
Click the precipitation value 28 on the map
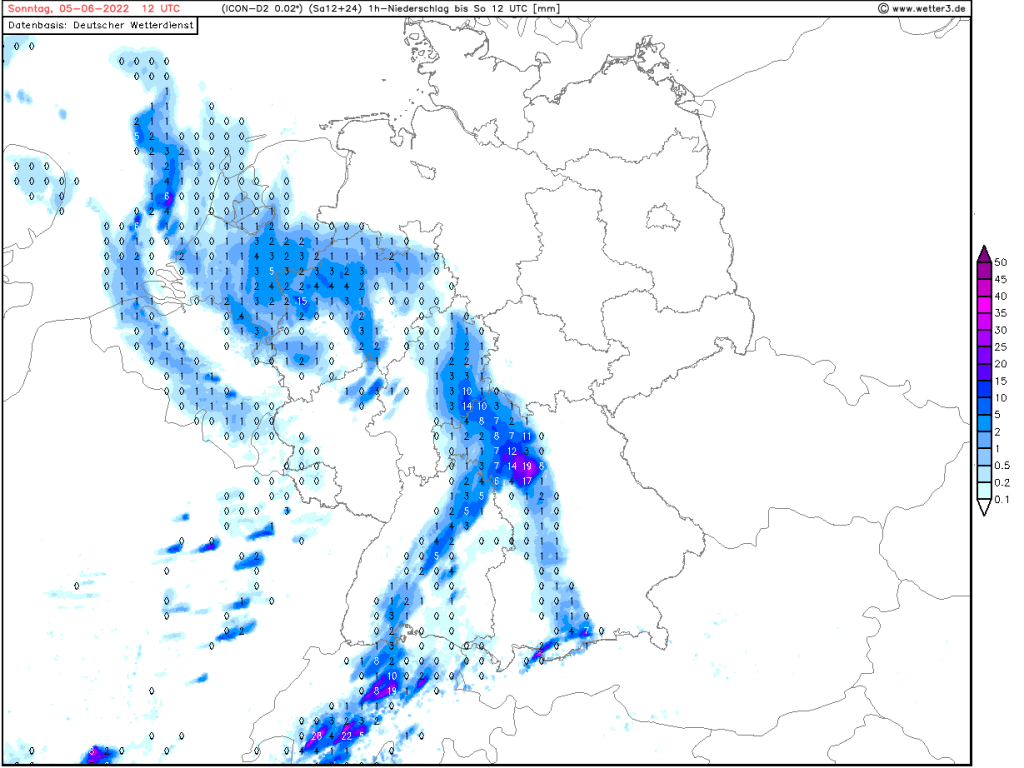pos(317,736)
